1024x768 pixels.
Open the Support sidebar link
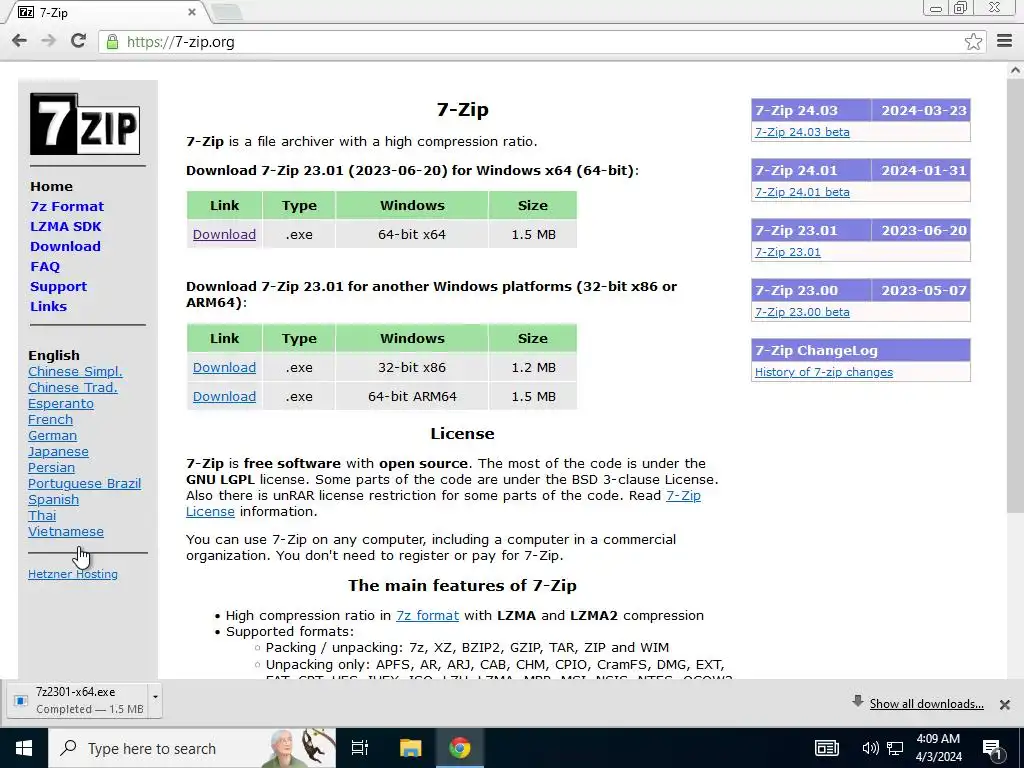[x=58, y=286]
